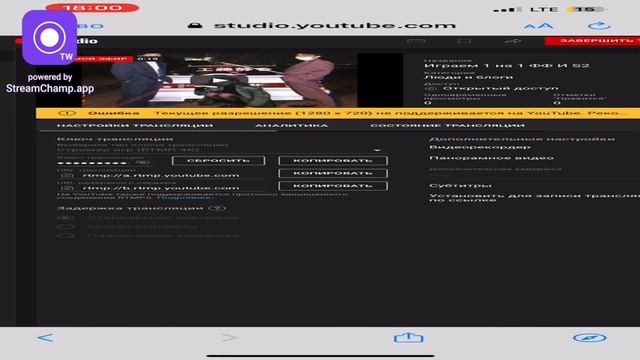Open the Safari share sheet icon
This screenshot has height=360, width=640.
tap(409, 337)
